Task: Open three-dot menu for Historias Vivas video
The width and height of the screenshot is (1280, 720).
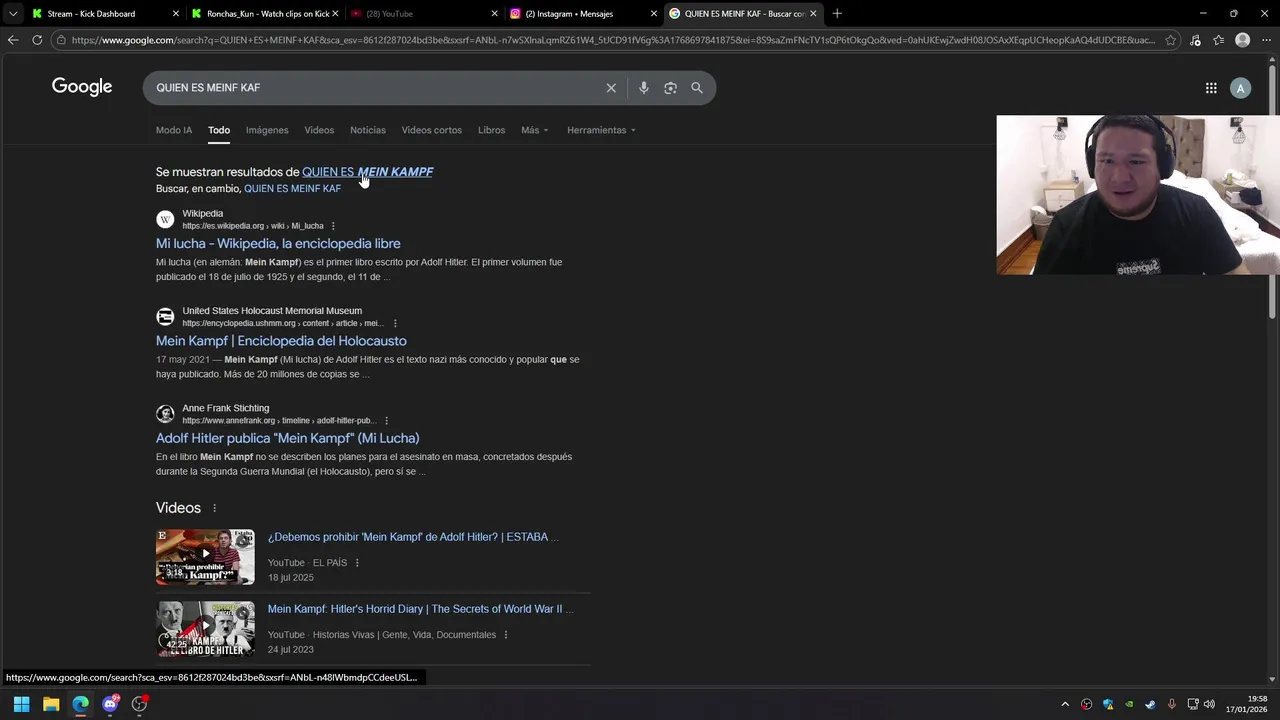Action: click(505, 635)
